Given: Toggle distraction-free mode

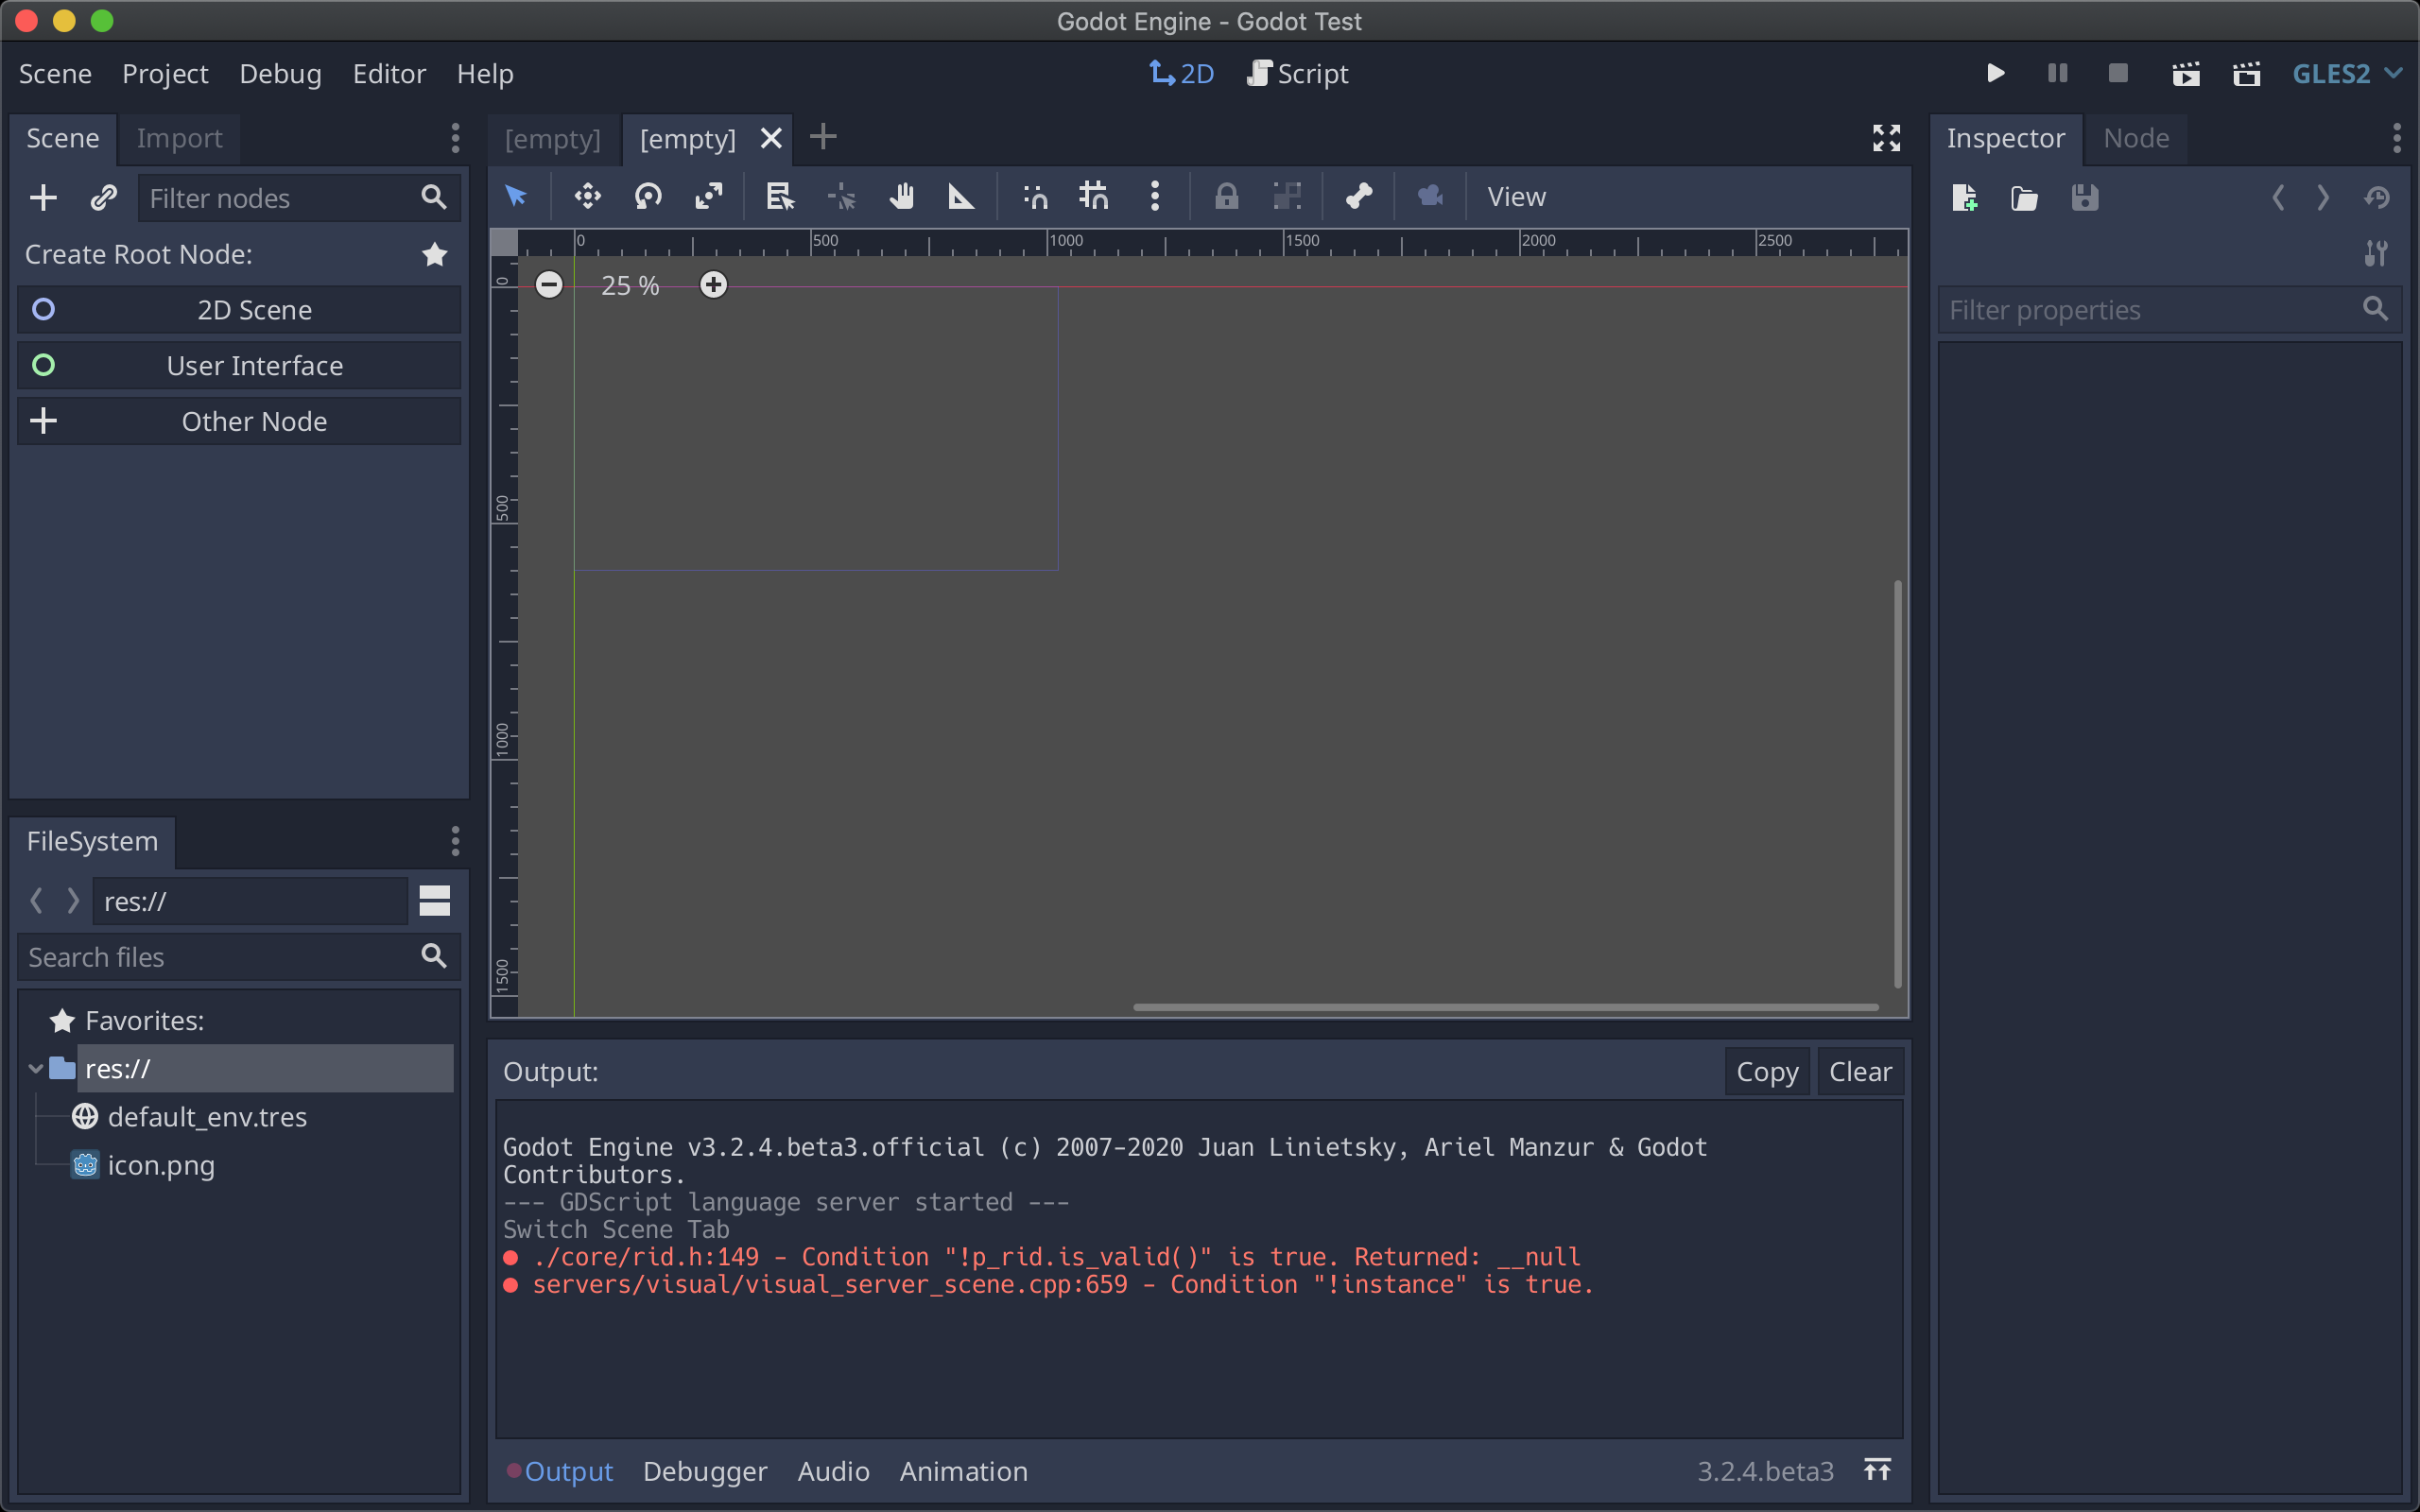Looking at the screenshot, I should 1886,138.
